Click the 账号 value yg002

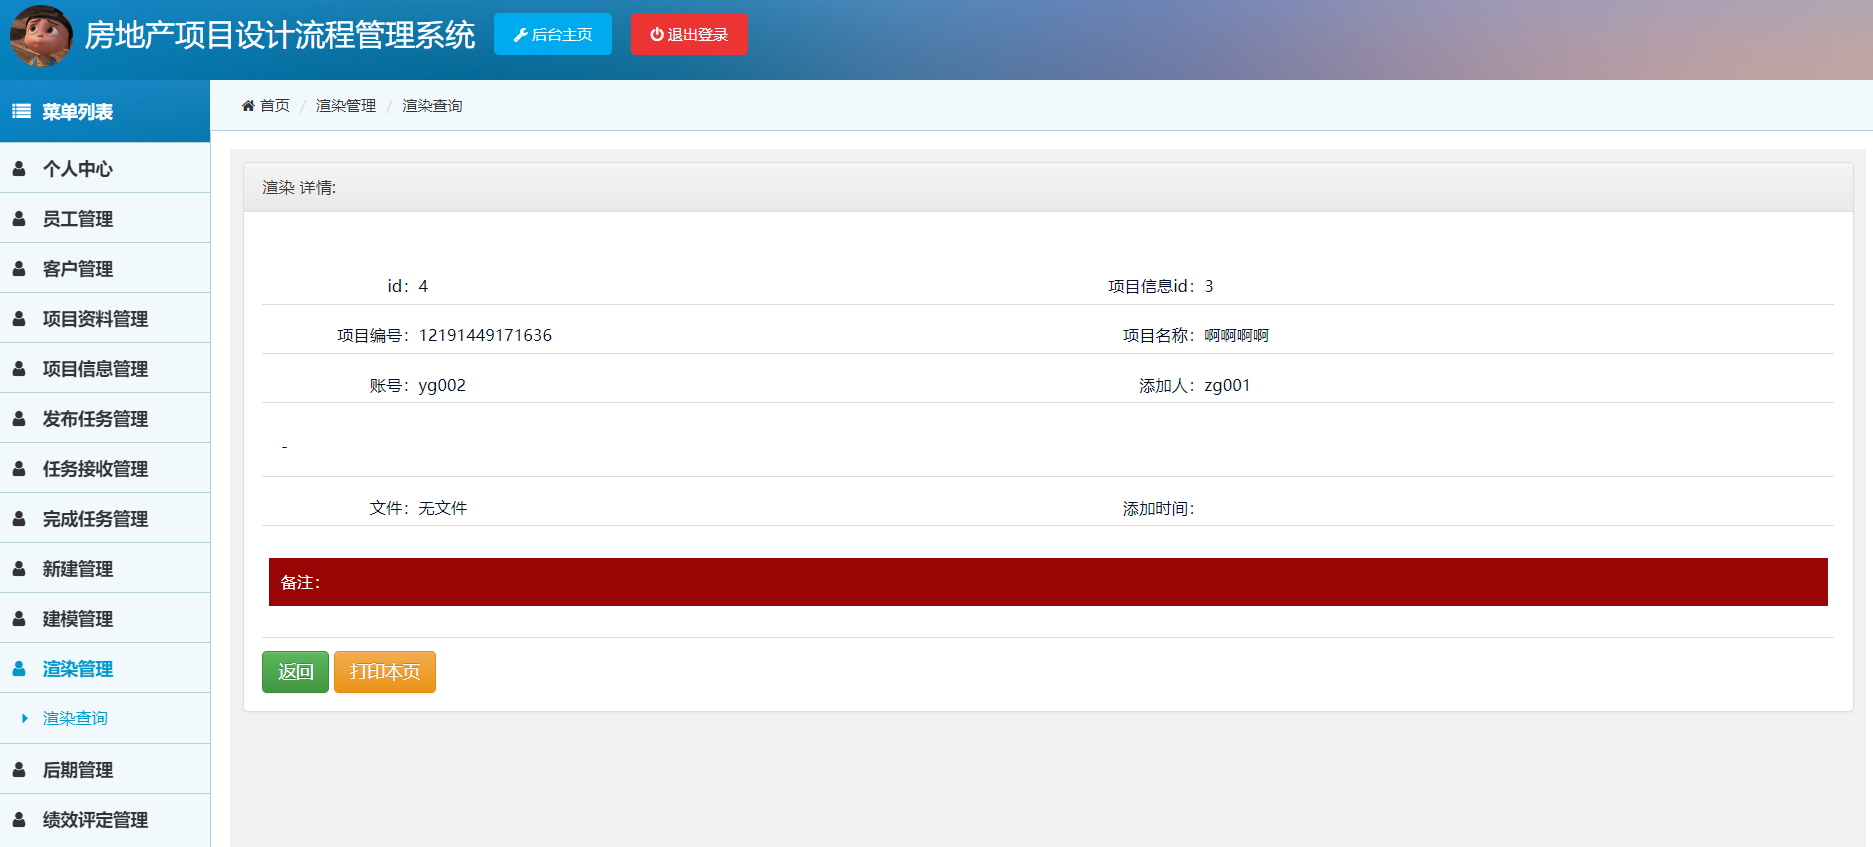pyautogui.click(x=442, y=385)
